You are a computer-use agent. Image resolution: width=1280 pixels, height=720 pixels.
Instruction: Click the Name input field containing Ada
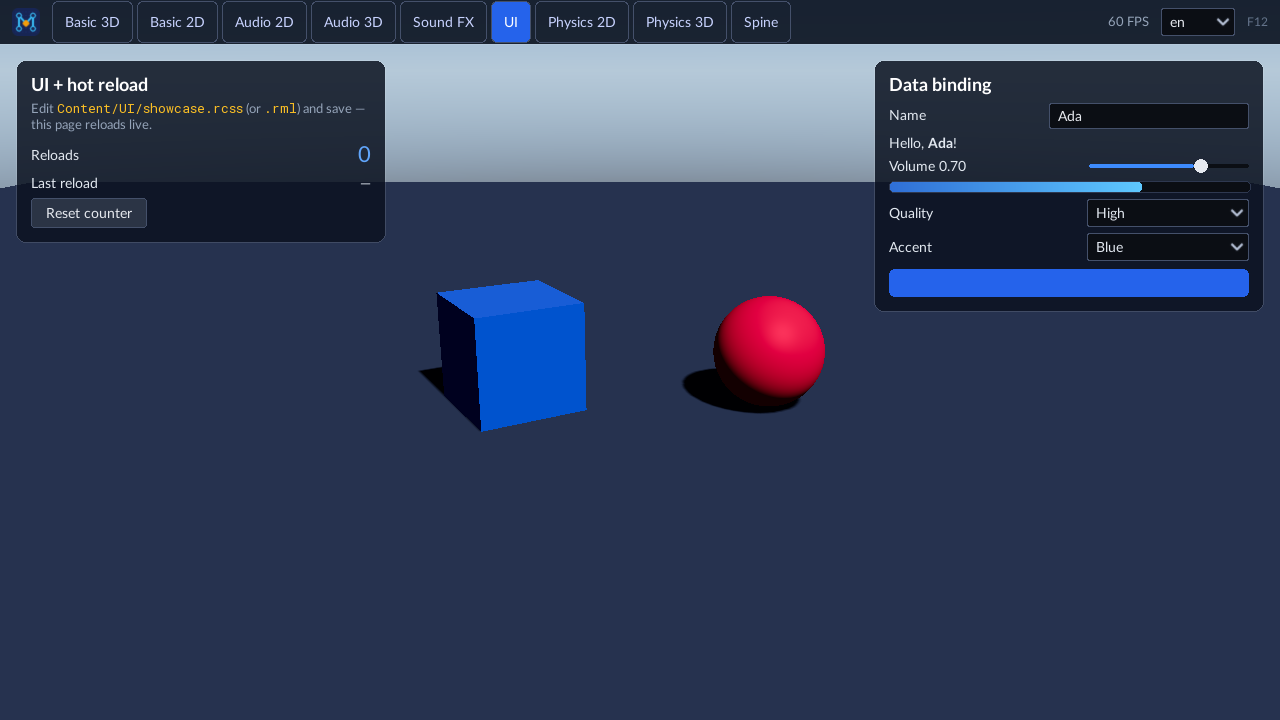[x=1149, y=116]
